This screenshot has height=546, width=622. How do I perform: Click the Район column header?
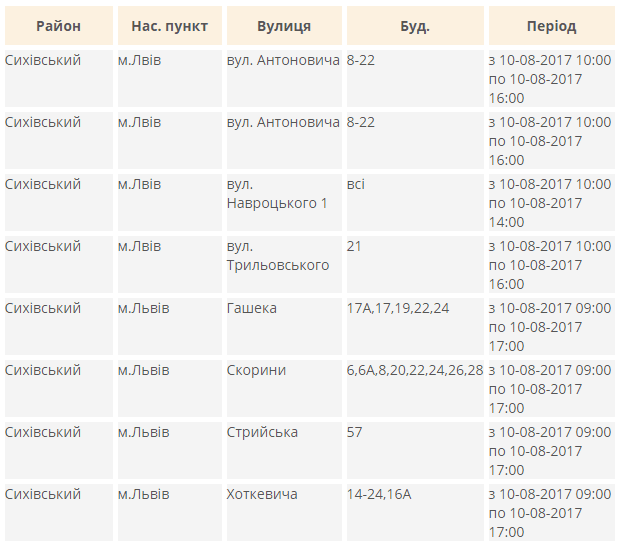(57, 26)
